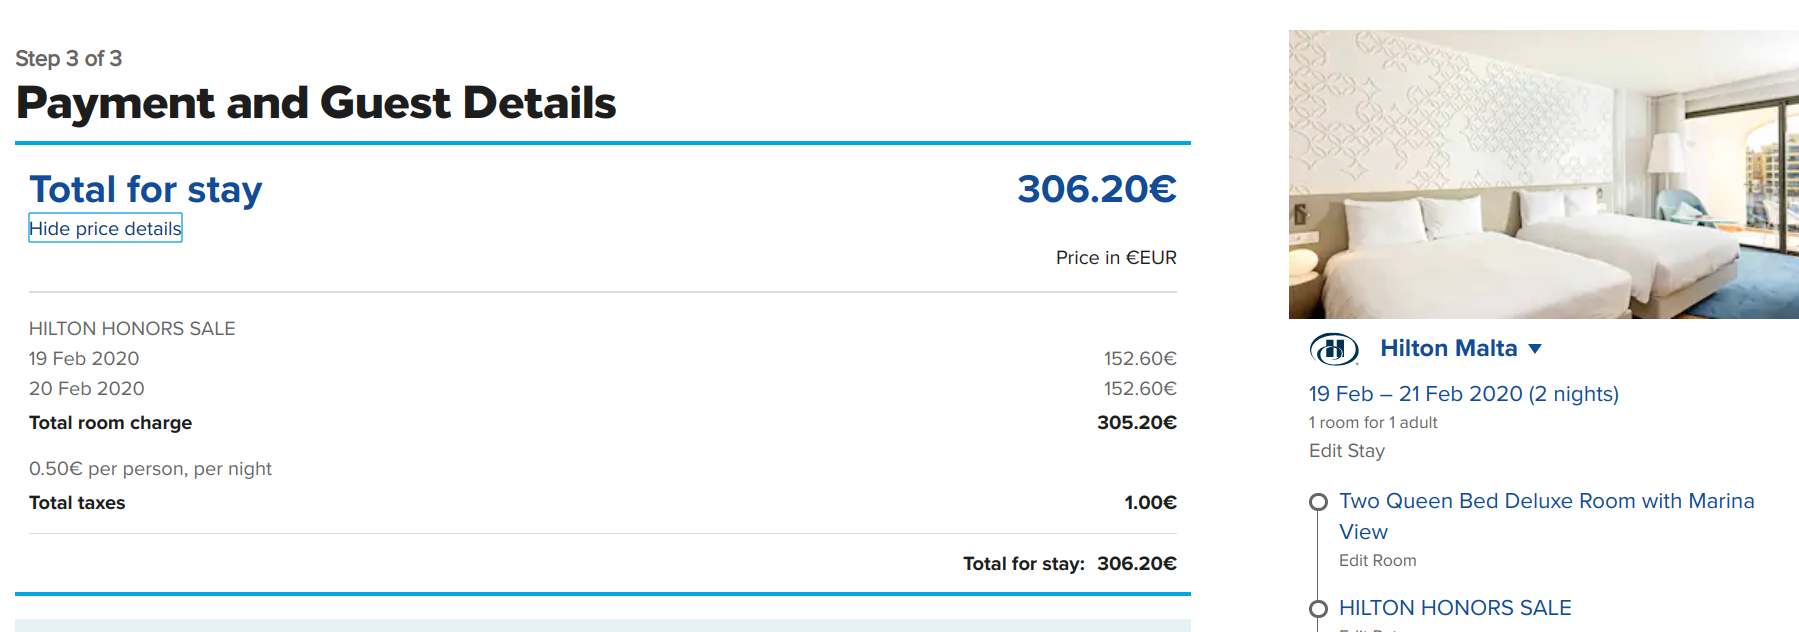
Task: Collapse using Hide price details
Action: 105,228
